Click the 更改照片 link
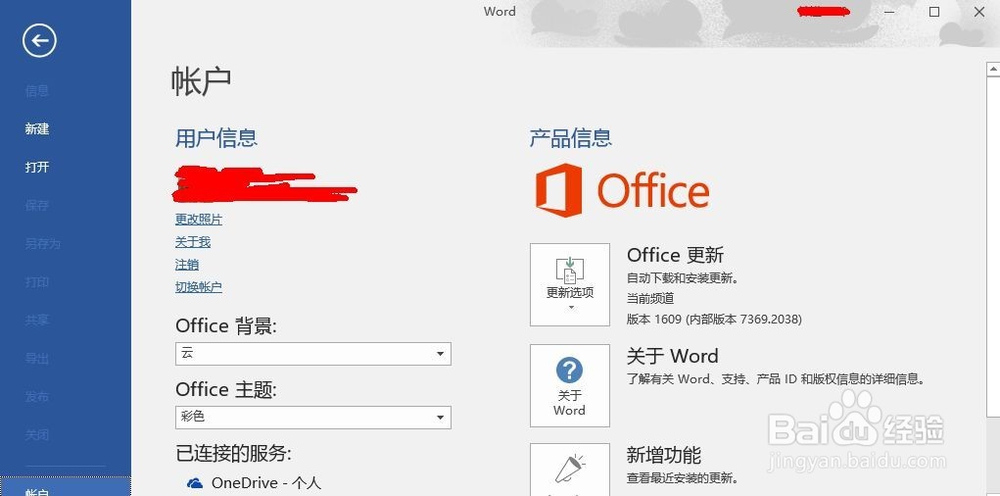 click(199, 219)
